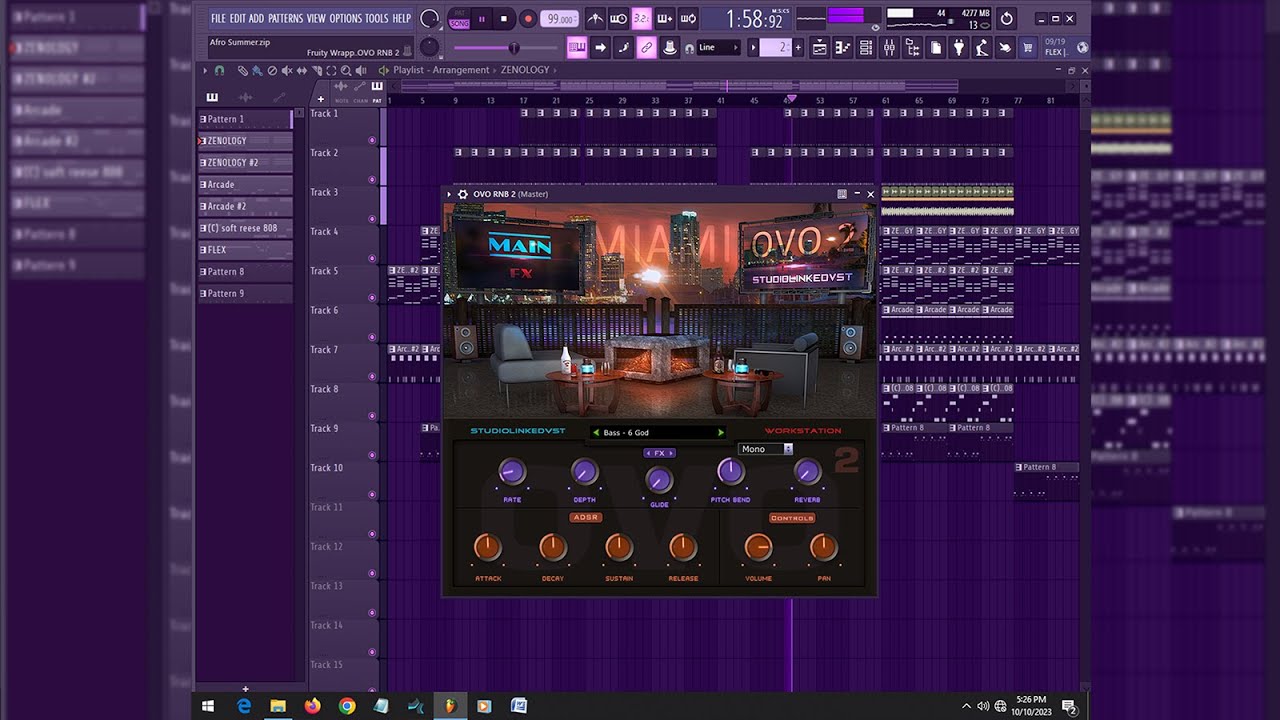Viewport: 1280px width, 720px height.
Task: Toggle the metronome icon
Action: coord(595,19)
